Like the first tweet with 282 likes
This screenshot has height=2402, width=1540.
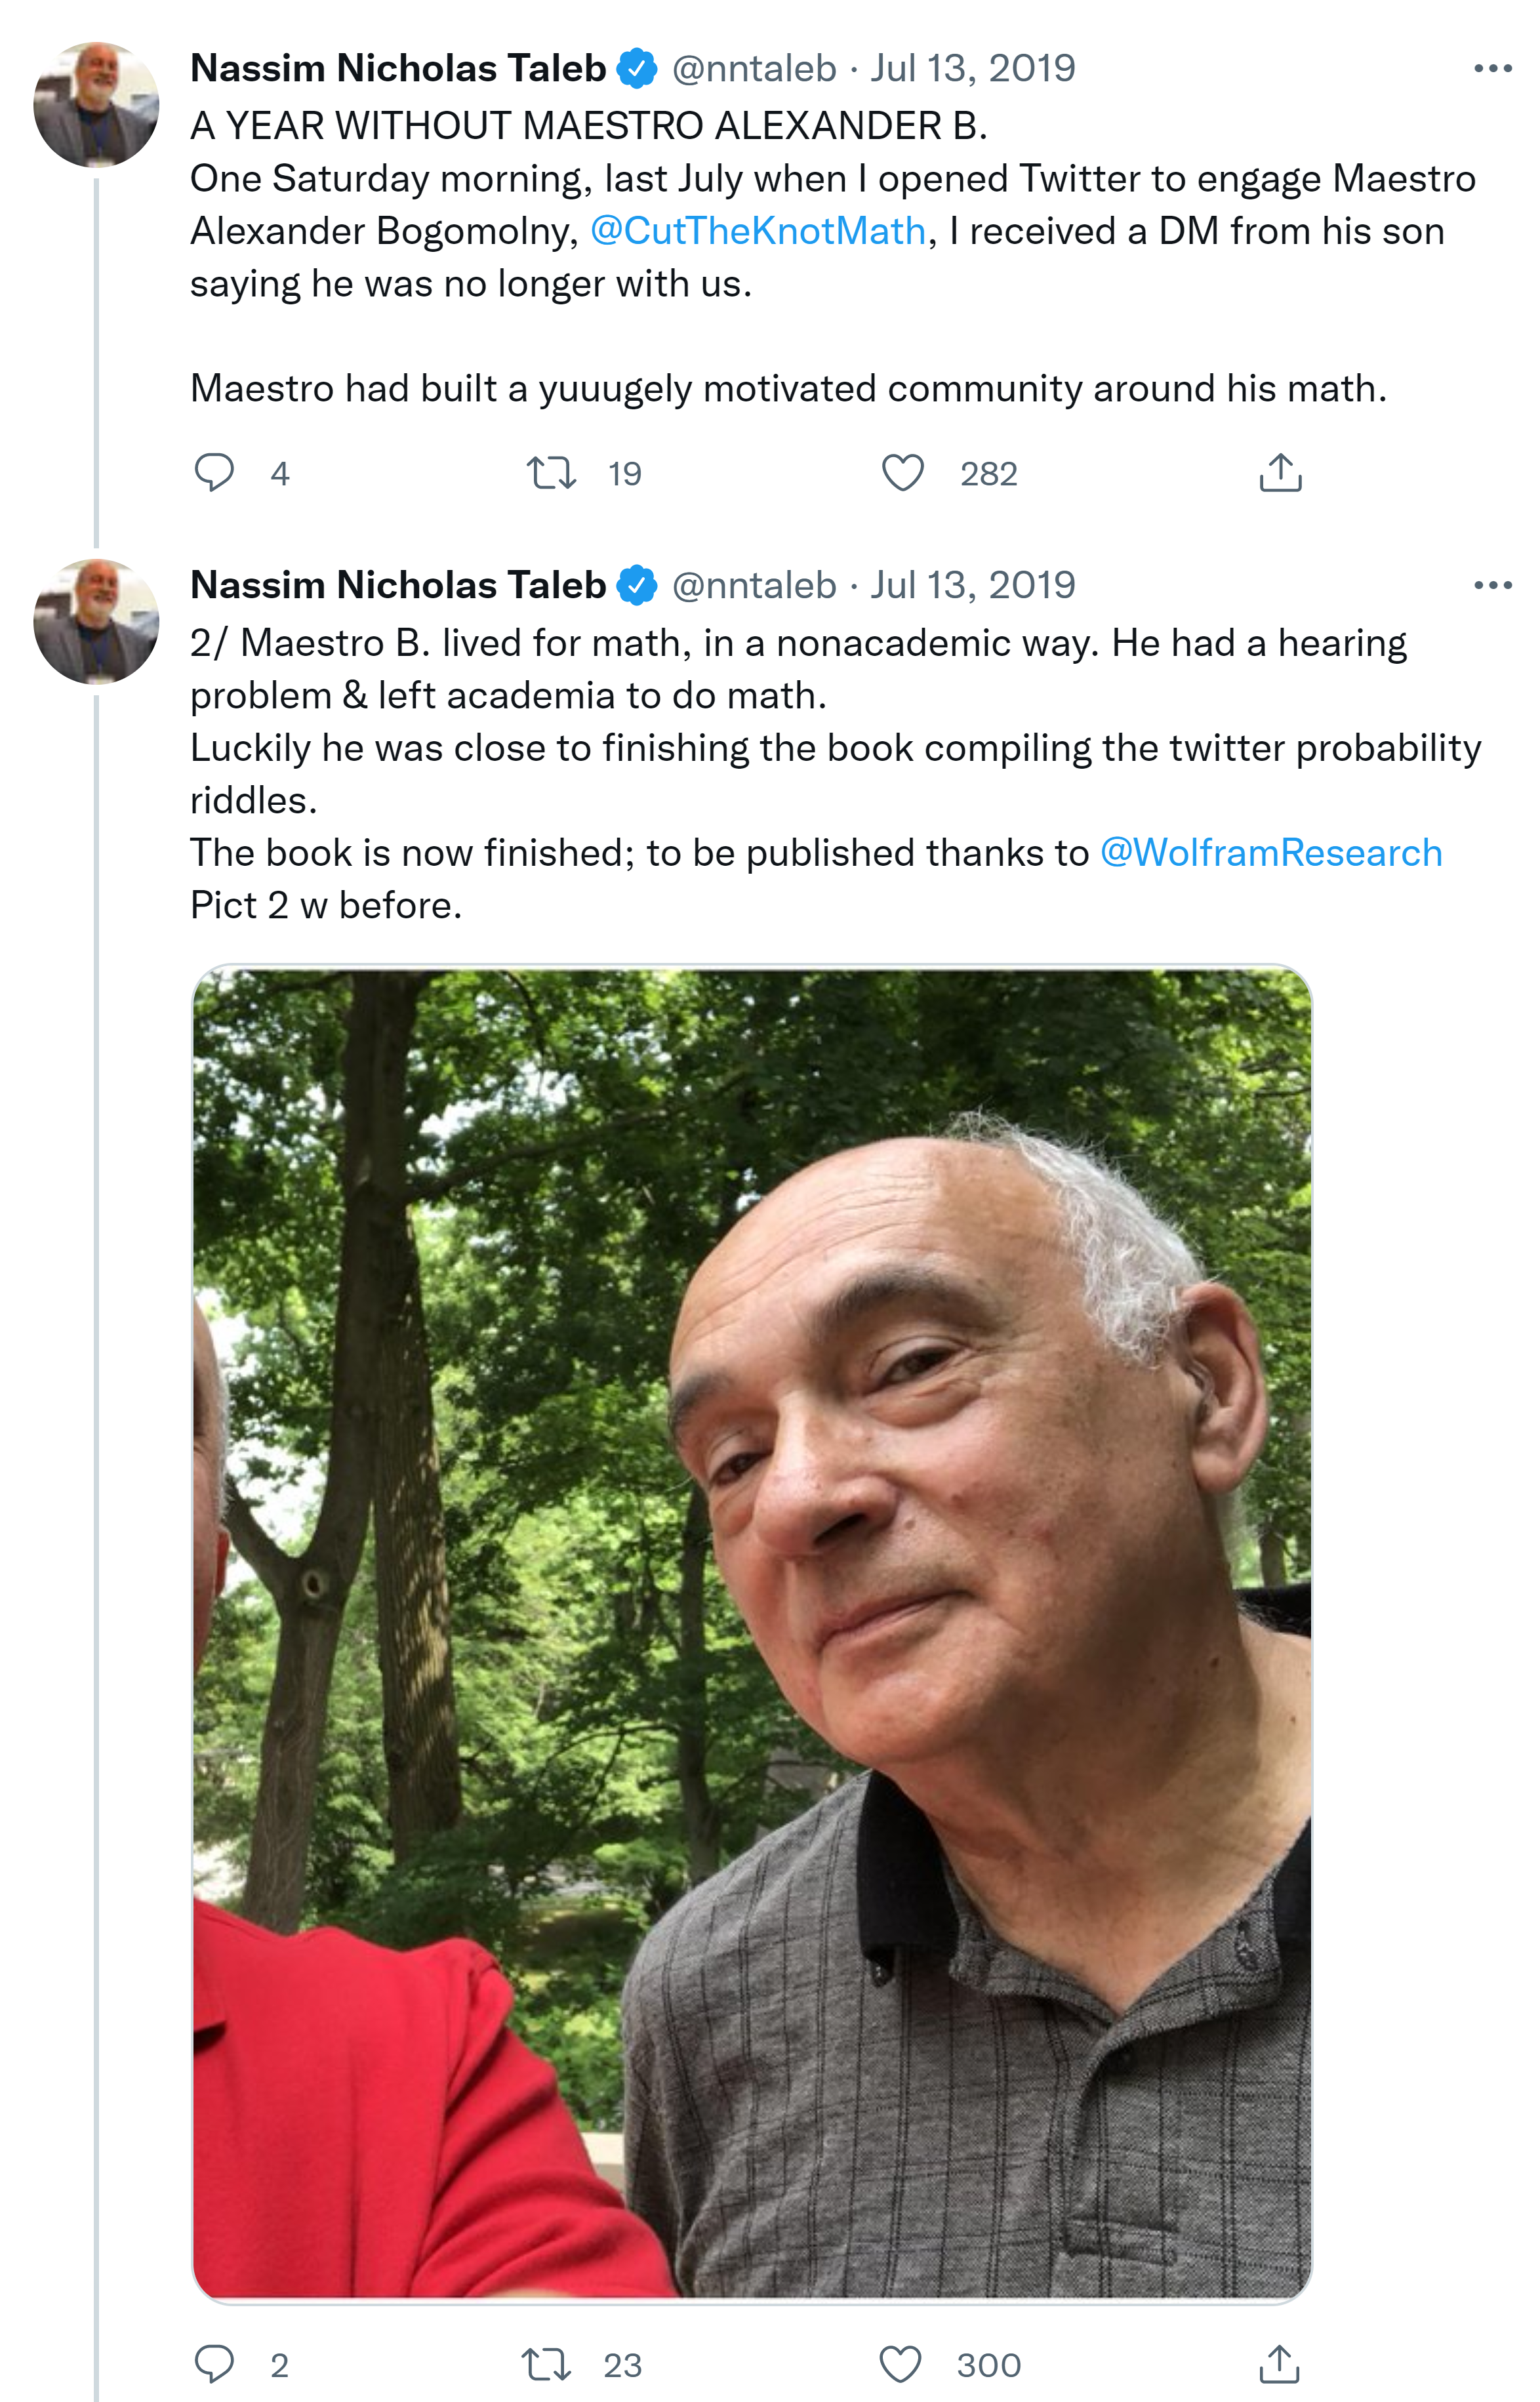pyautogui.click(x=902, y=473)
